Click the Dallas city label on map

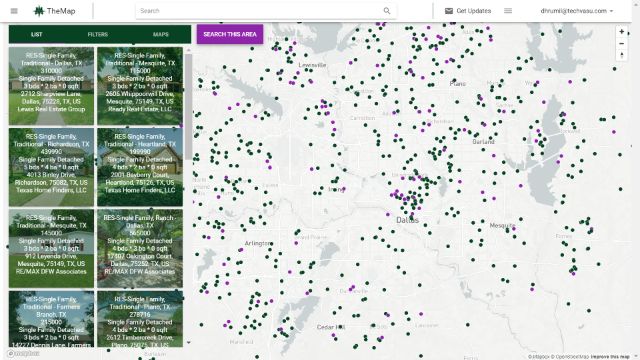[x=407, y=220]
